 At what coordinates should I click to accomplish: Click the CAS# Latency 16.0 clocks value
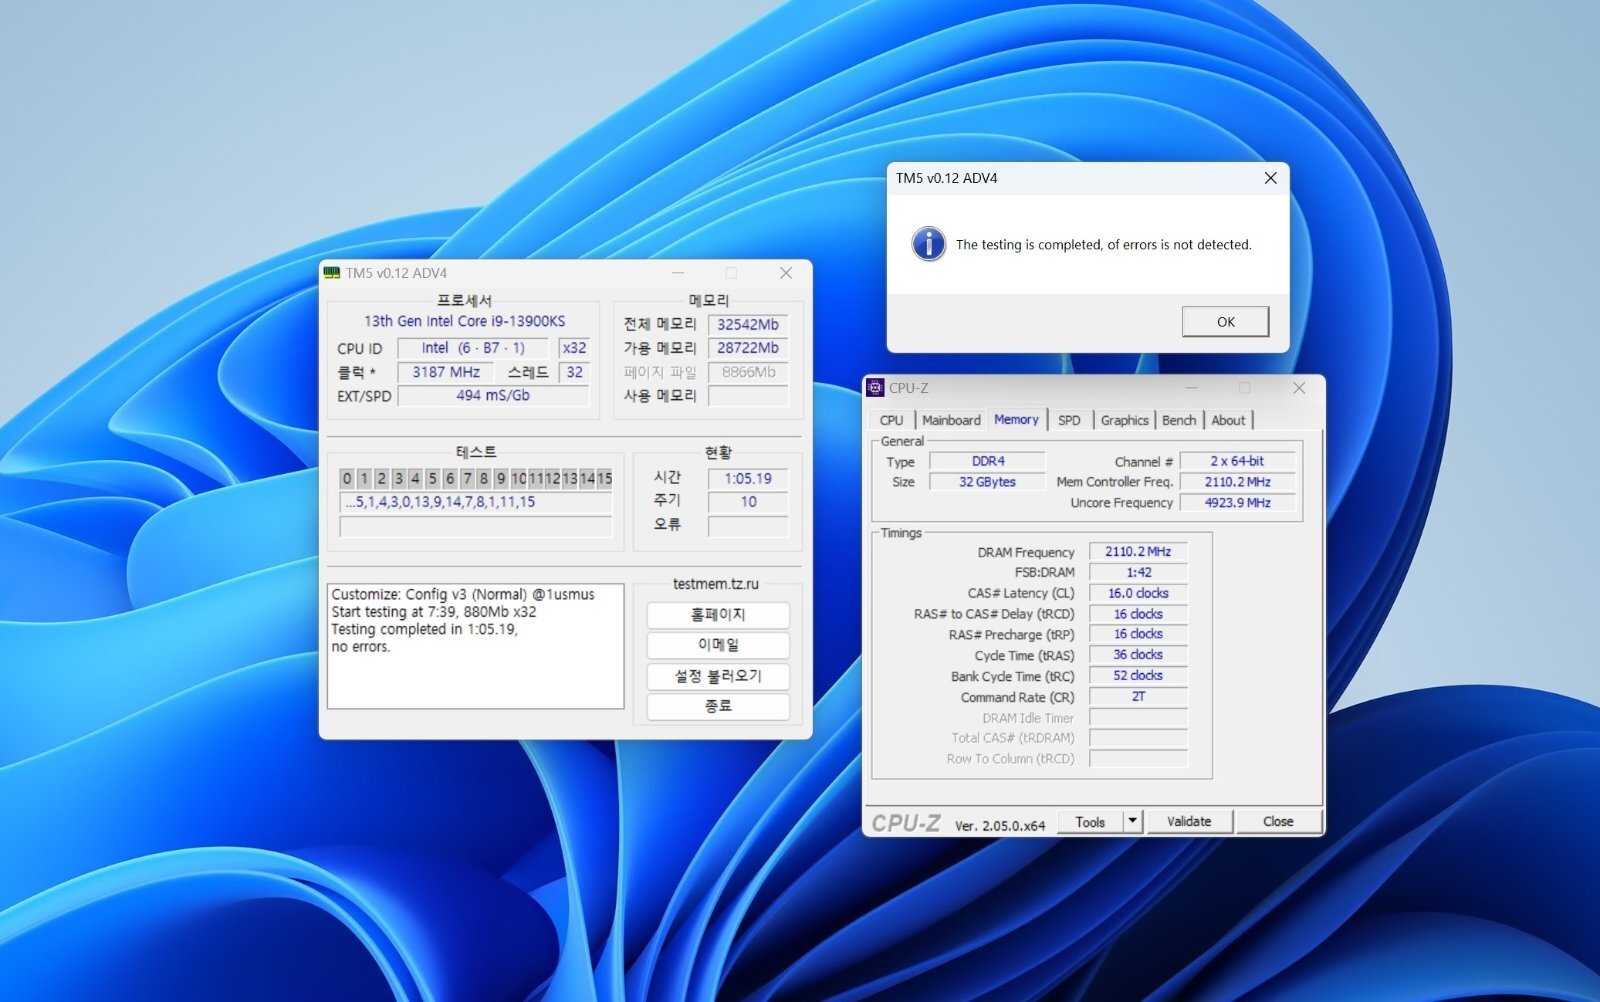[x=1138, y=593]
